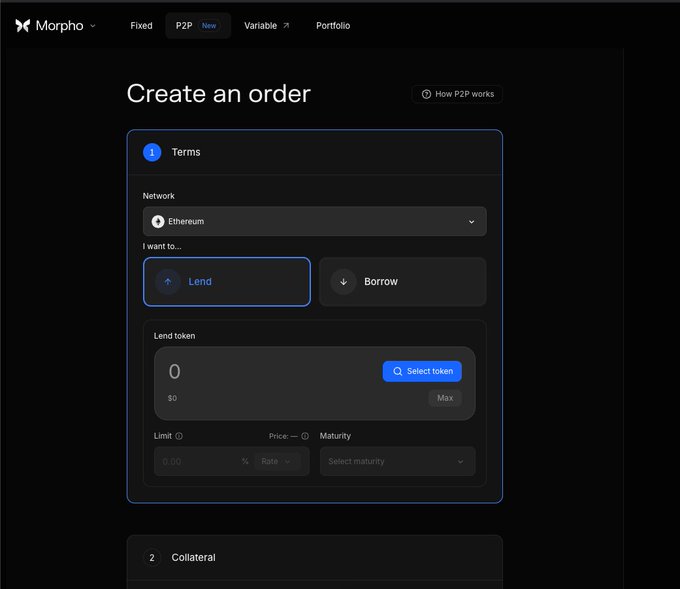The width and height of the screenshot is (680, 589).
Task: Click the Lend token label
Action: (x=174, y=336)
